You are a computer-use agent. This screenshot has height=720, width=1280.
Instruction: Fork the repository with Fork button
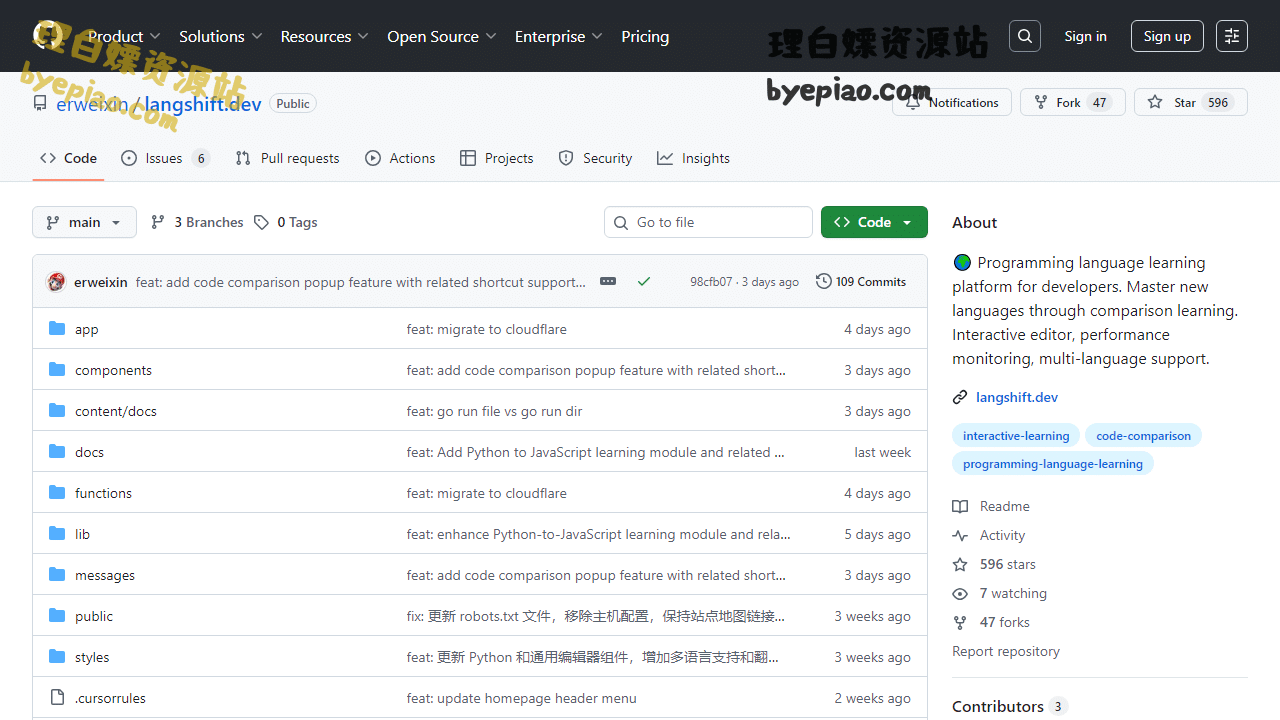1072,102
